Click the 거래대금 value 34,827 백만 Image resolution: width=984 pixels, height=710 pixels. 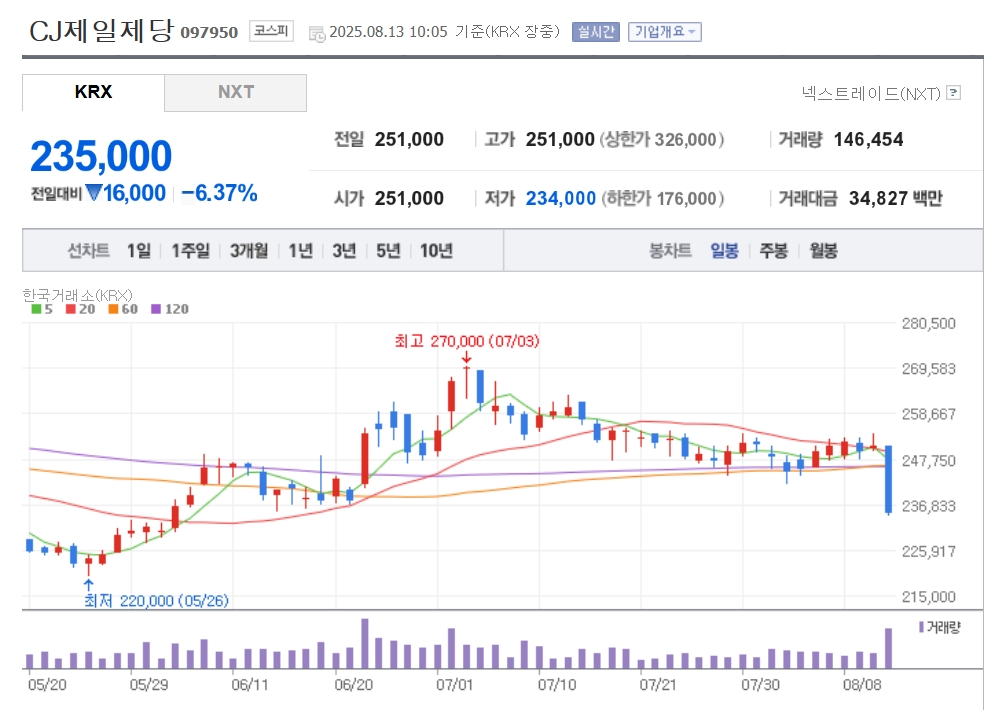pos(896,198)
